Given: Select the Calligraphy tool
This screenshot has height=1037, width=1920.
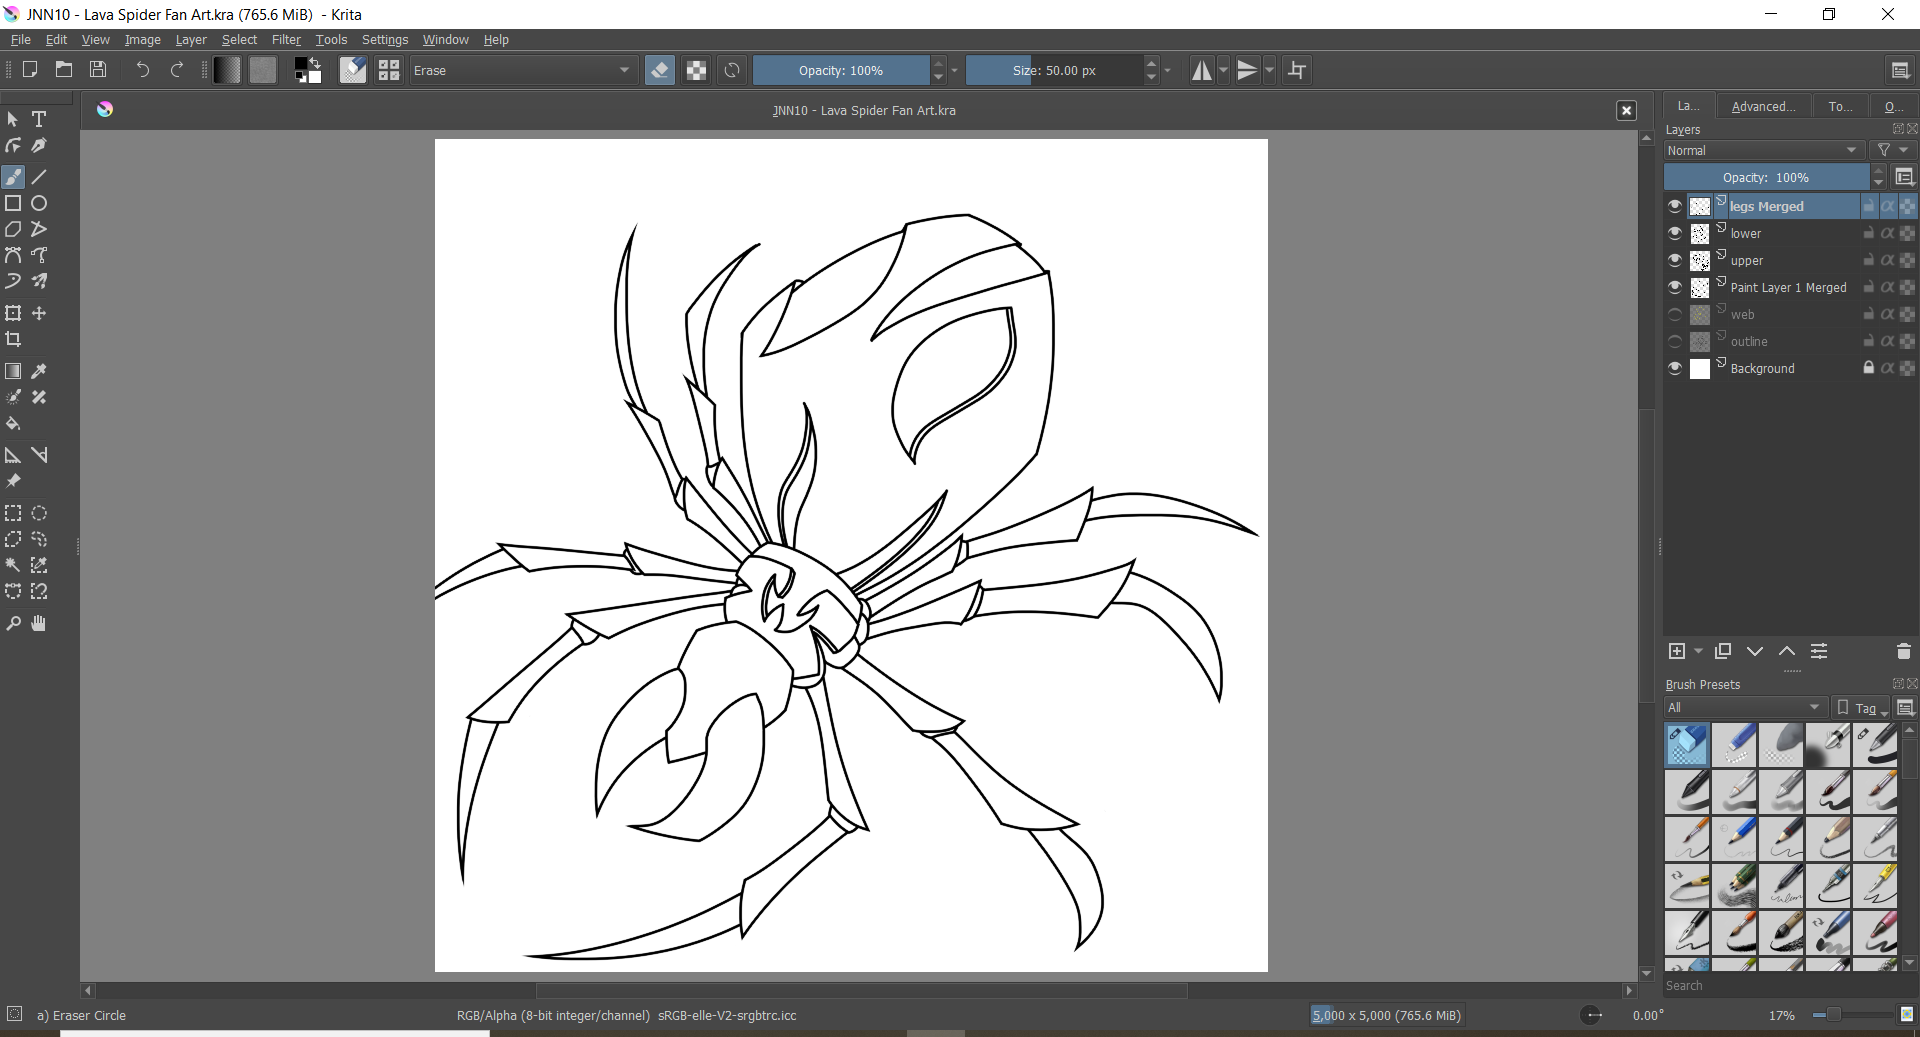Looking at the screenshot, I should [x=39, y=145].
